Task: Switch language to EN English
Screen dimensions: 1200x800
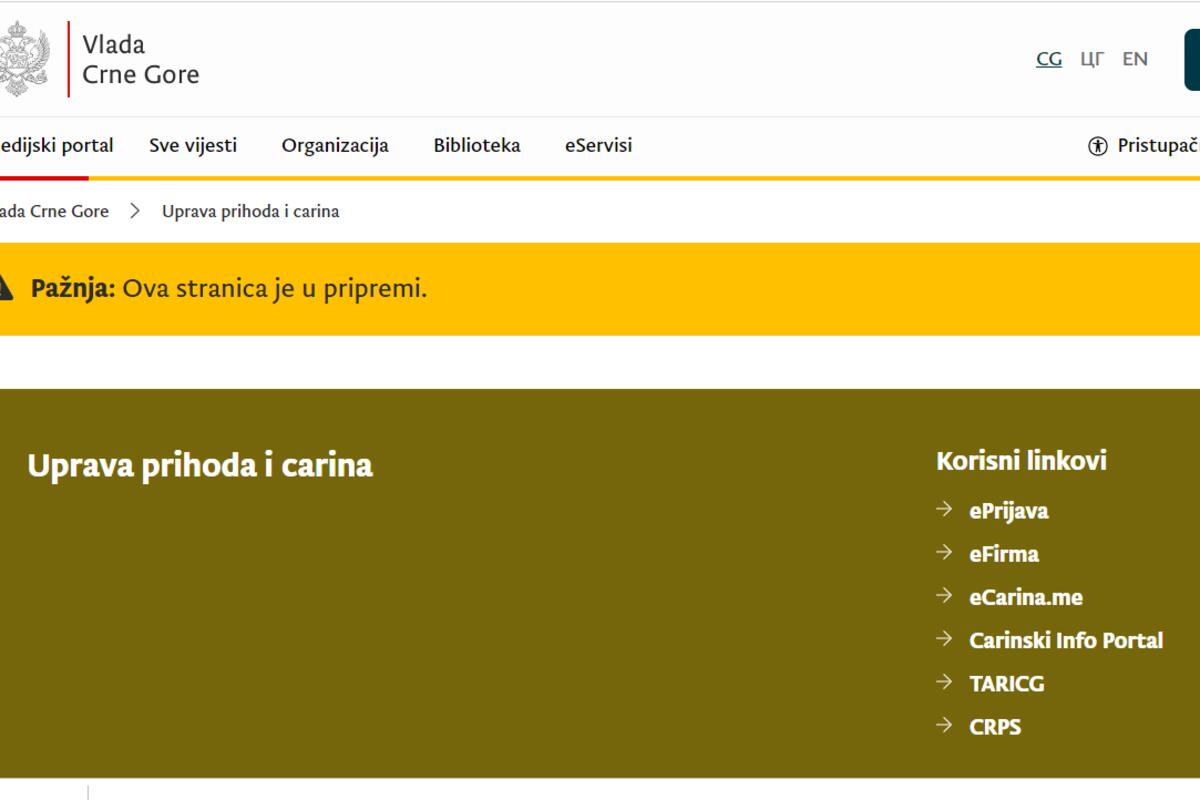Action: (x=1135, y=59)
